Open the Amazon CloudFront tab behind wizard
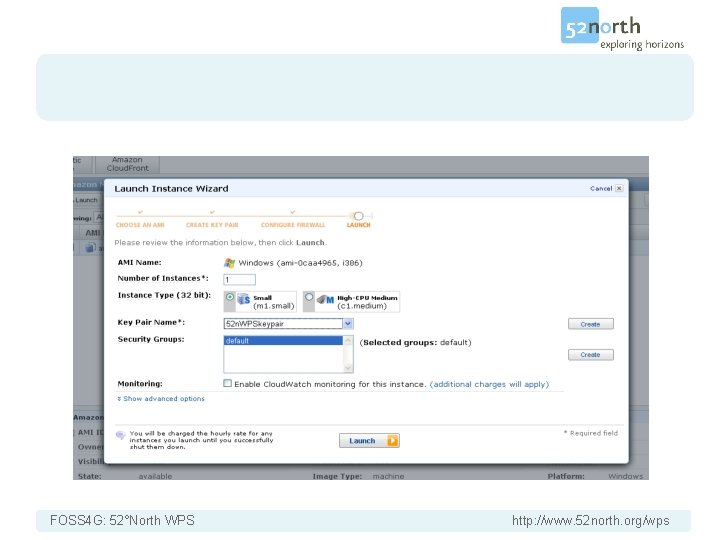Image resolution: width=720 pixels, height=540 pixels. [x=128, y=164]
